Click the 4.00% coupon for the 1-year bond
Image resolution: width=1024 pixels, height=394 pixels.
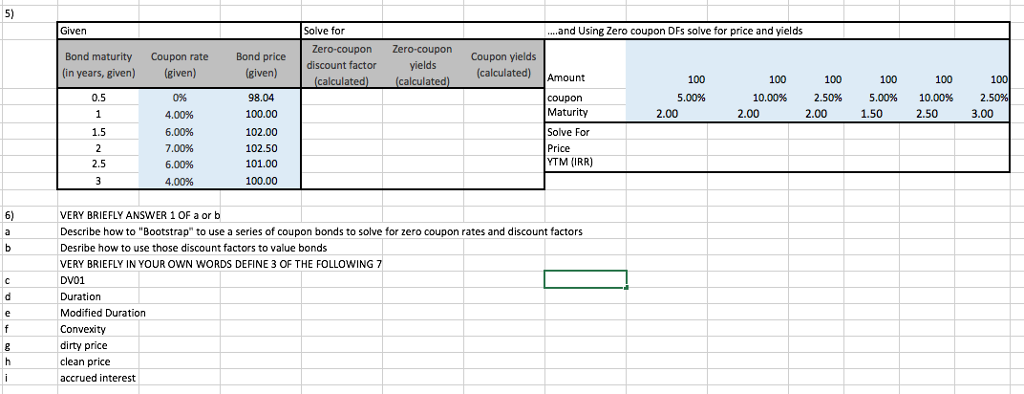tap(180, 114)
